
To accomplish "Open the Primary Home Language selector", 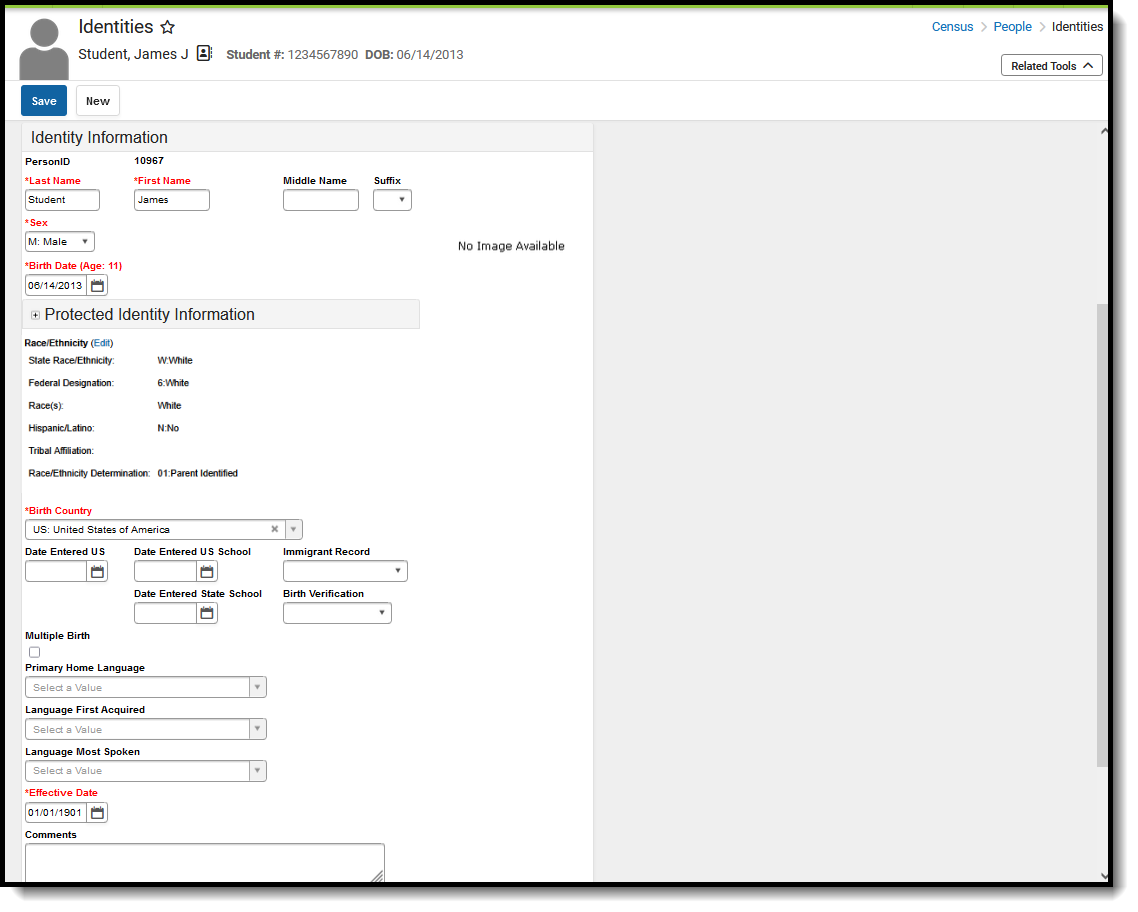I will coord(257,687).
